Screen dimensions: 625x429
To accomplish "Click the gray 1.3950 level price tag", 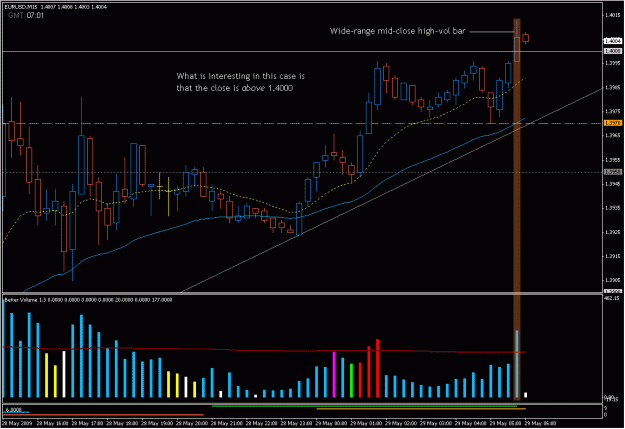I will pos(613,172).
